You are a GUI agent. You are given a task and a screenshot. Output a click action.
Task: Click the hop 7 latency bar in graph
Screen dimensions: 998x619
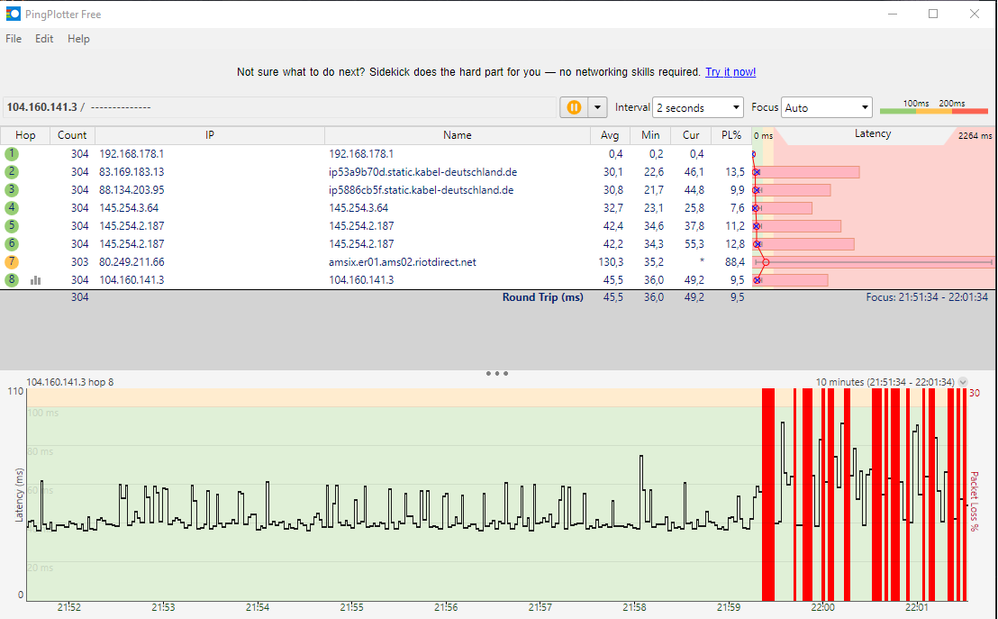coord(873,262)
